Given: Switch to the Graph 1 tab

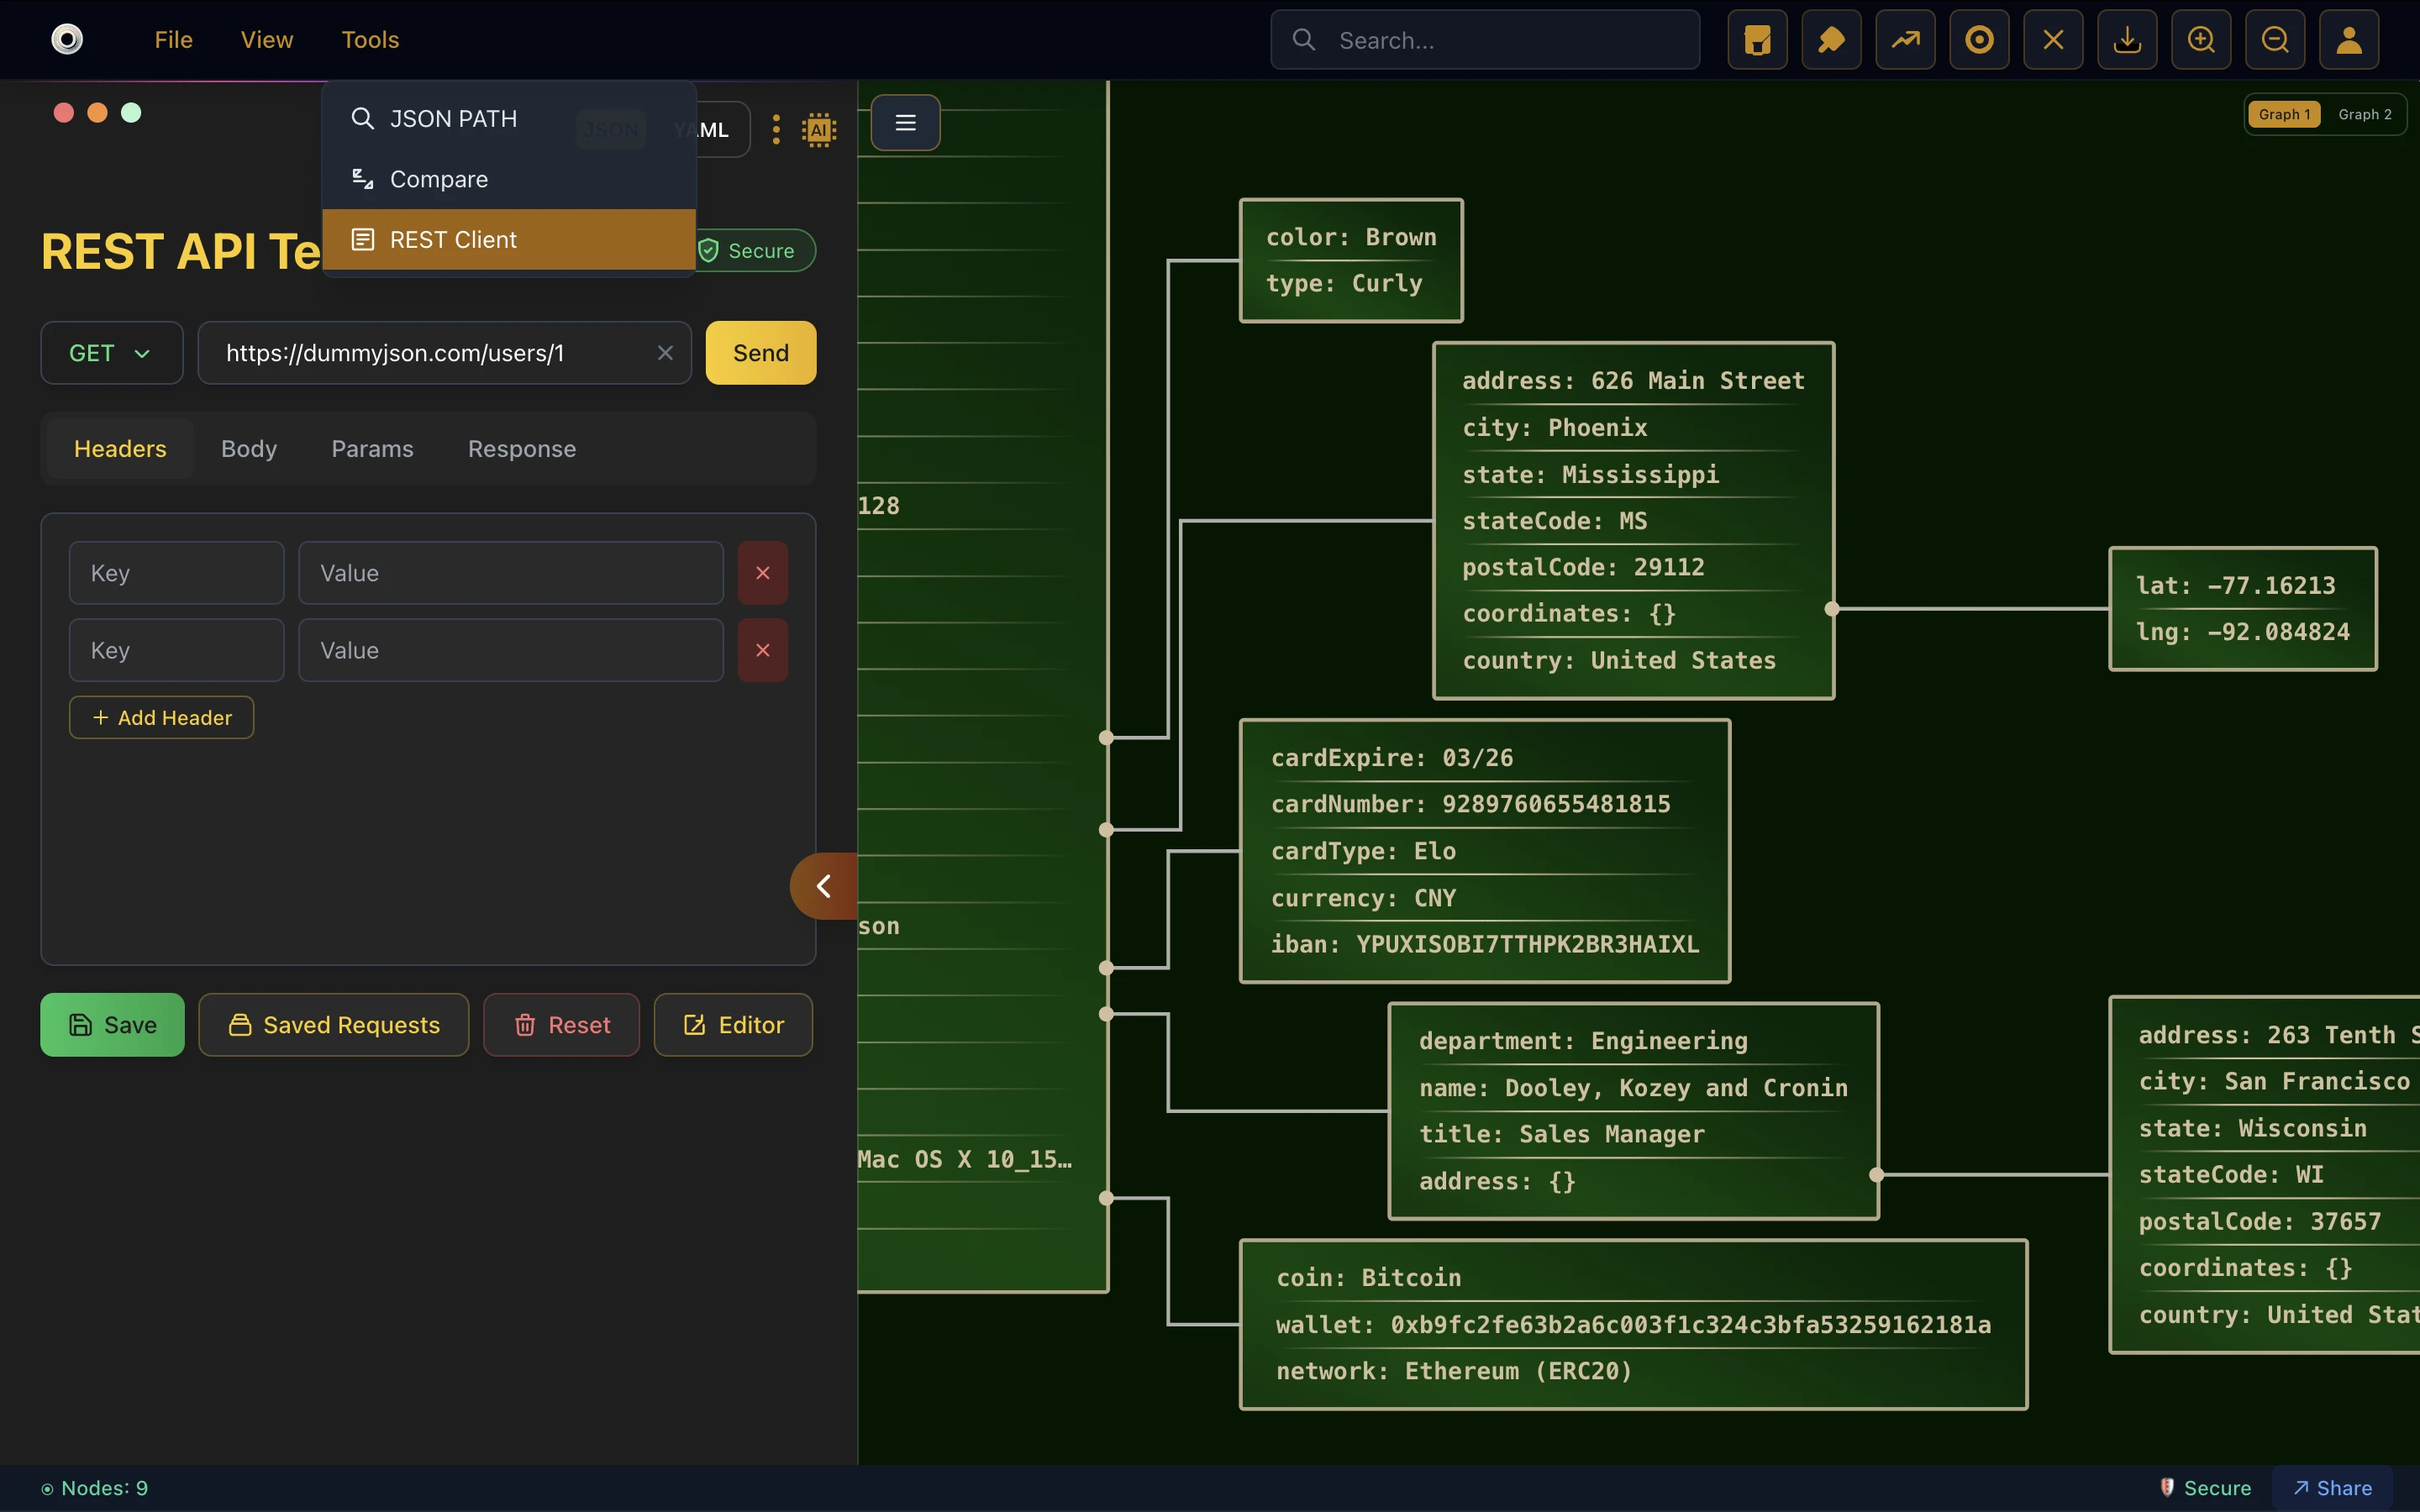Looking at the screenshot, I should click(2284, 114).
